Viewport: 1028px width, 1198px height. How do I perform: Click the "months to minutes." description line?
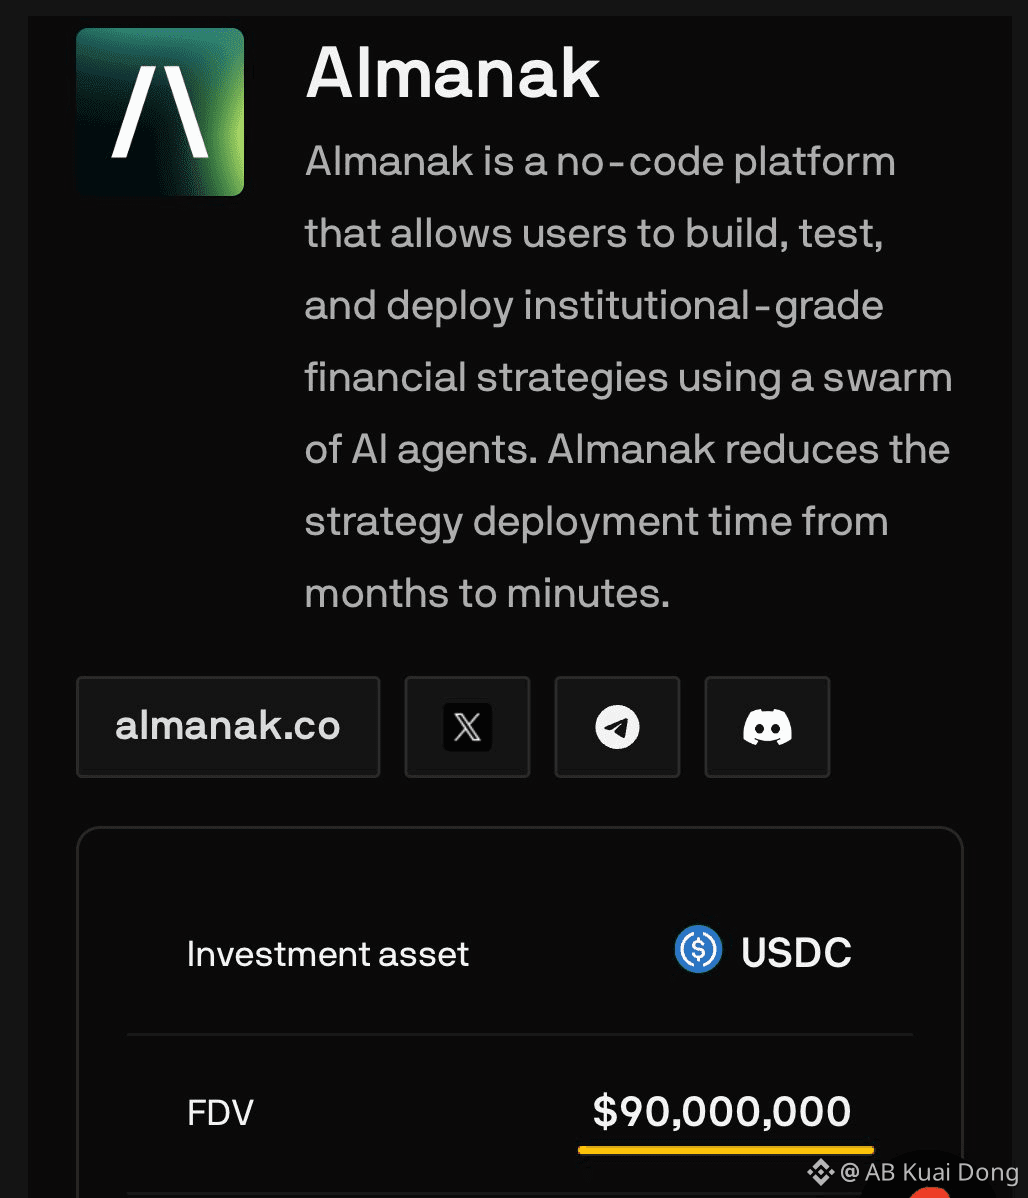click(x=487, y=594)
